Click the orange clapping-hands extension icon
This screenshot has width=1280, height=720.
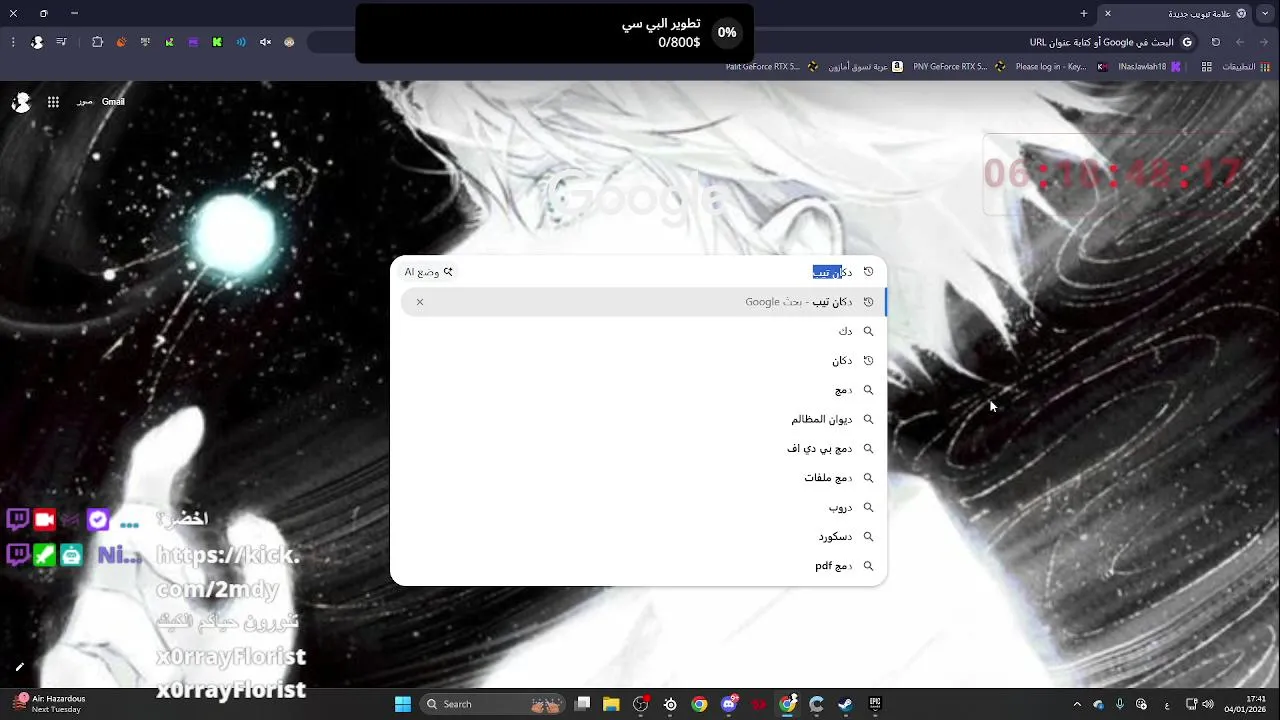121,42
